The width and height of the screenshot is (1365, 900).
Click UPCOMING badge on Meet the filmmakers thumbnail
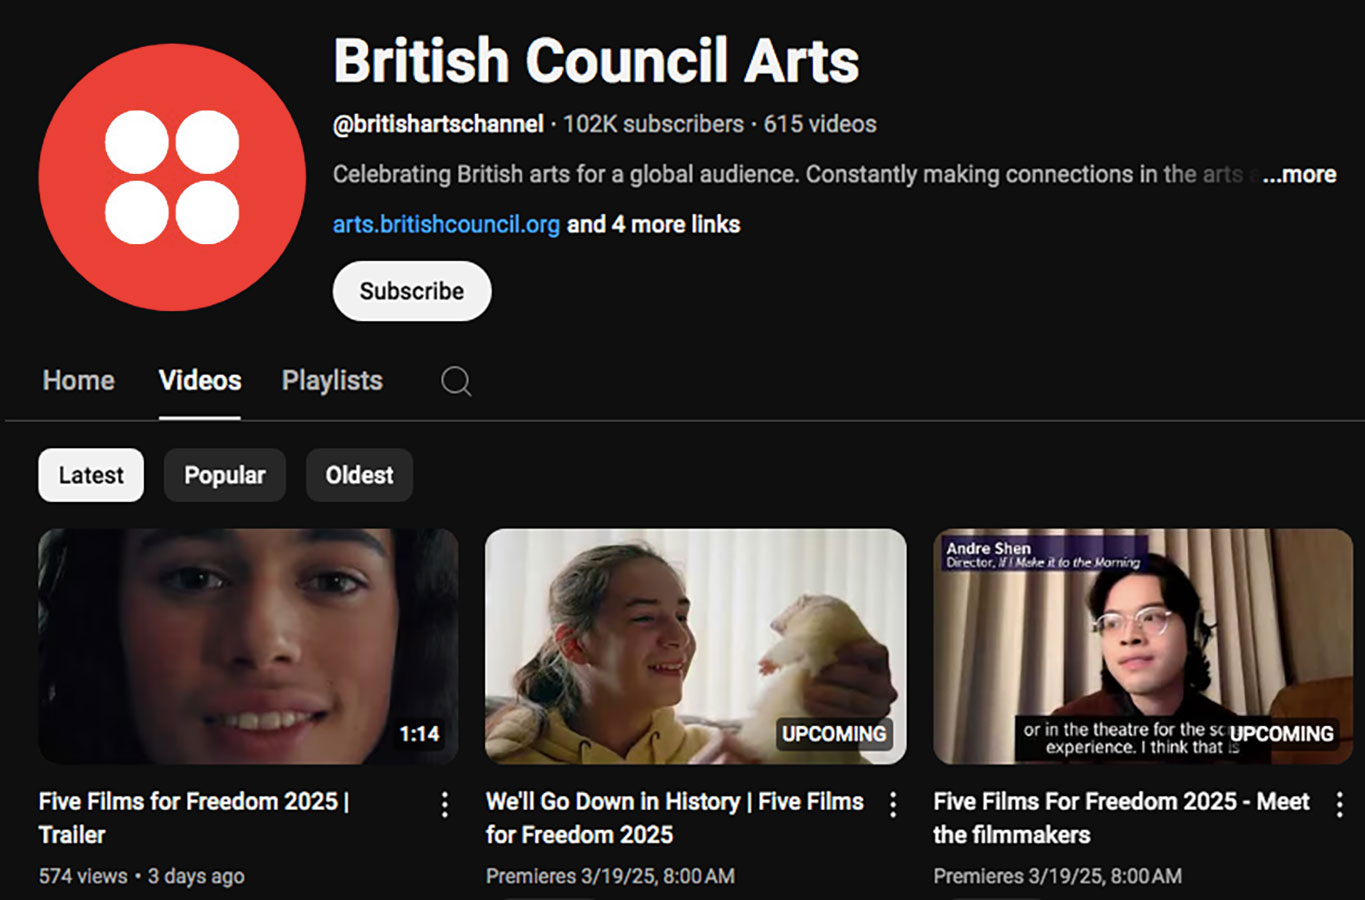point(1282,734)
